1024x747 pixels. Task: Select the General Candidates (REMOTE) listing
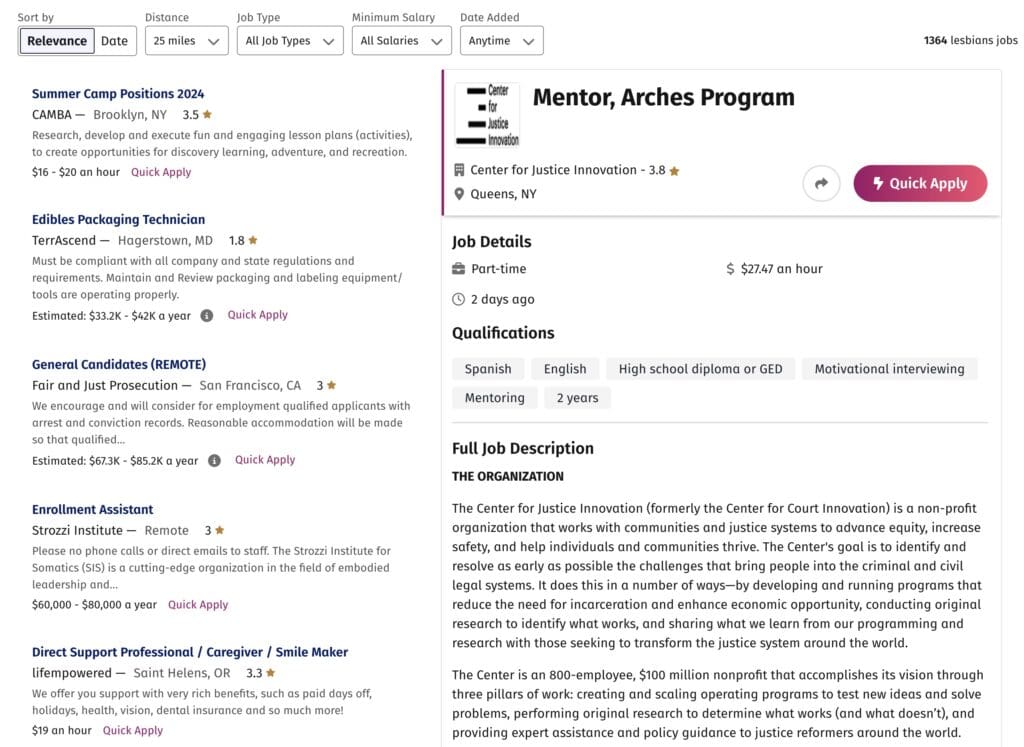coord(119,364)
